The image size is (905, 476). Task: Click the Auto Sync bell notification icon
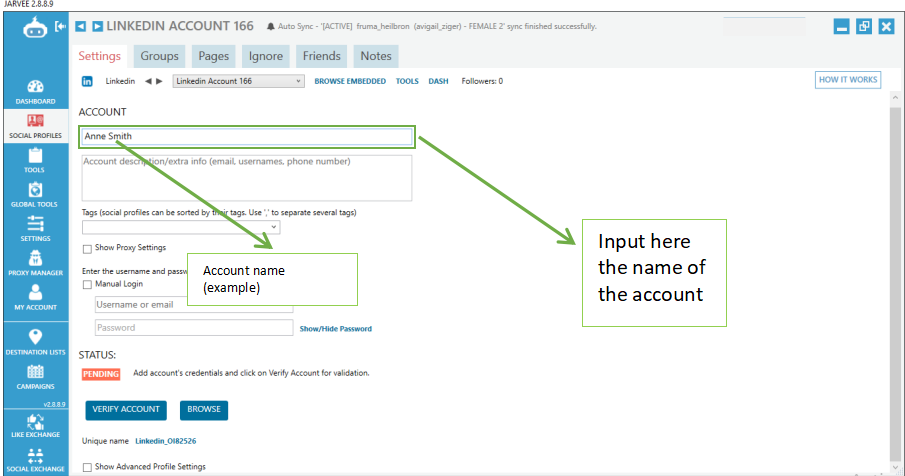pos(271,27)
